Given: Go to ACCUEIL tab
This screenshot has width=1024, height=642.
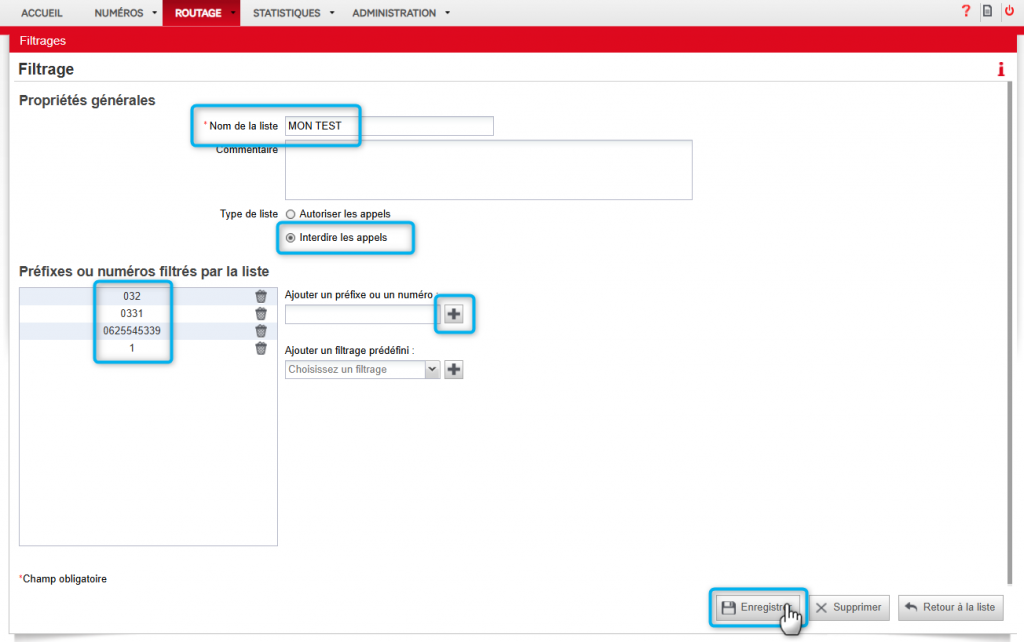Looking at the screenshot, I should click(42, 13).
